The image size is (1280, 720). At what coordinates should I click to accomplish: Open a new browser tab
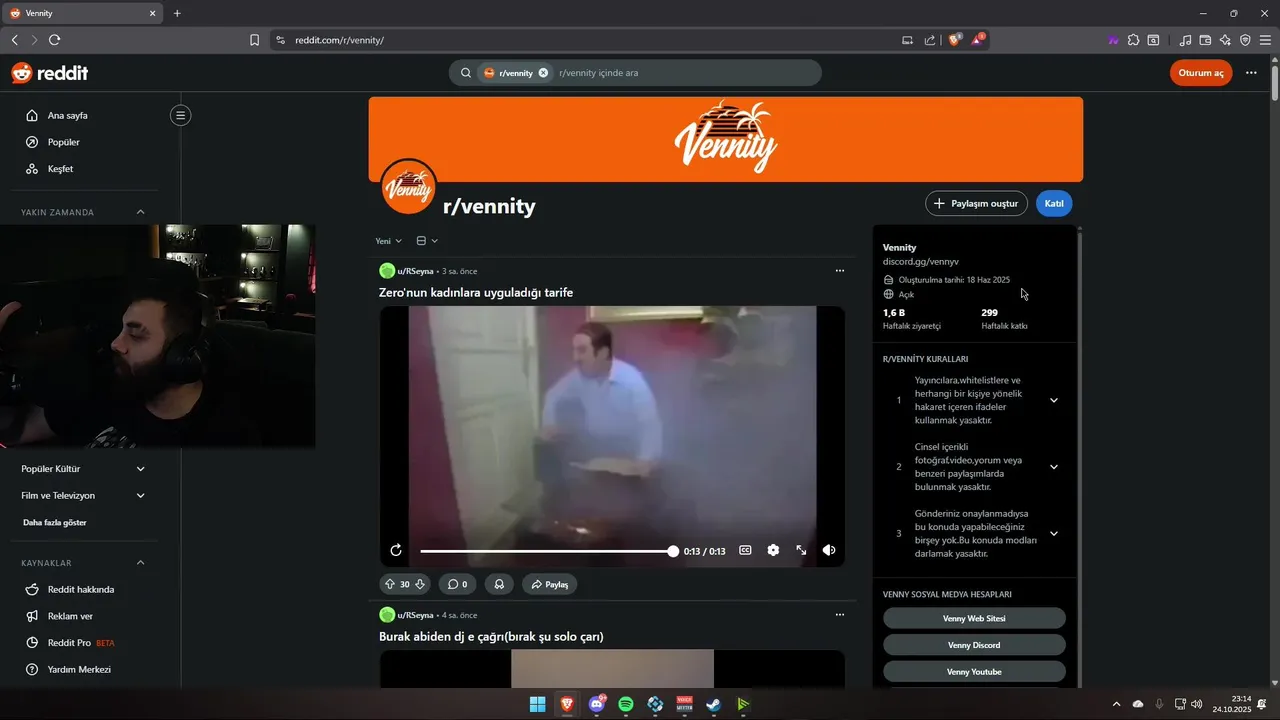point(177,13)
